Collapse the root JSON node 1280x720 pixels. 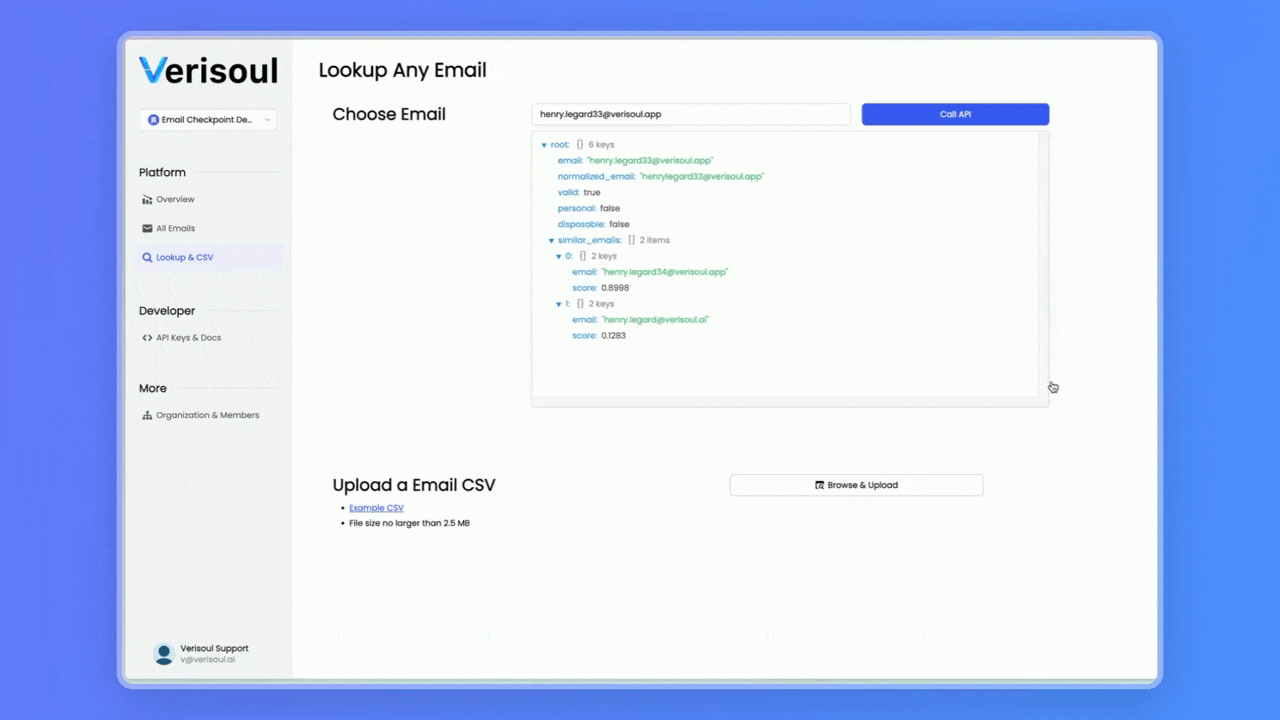click(x=544, y=146)
